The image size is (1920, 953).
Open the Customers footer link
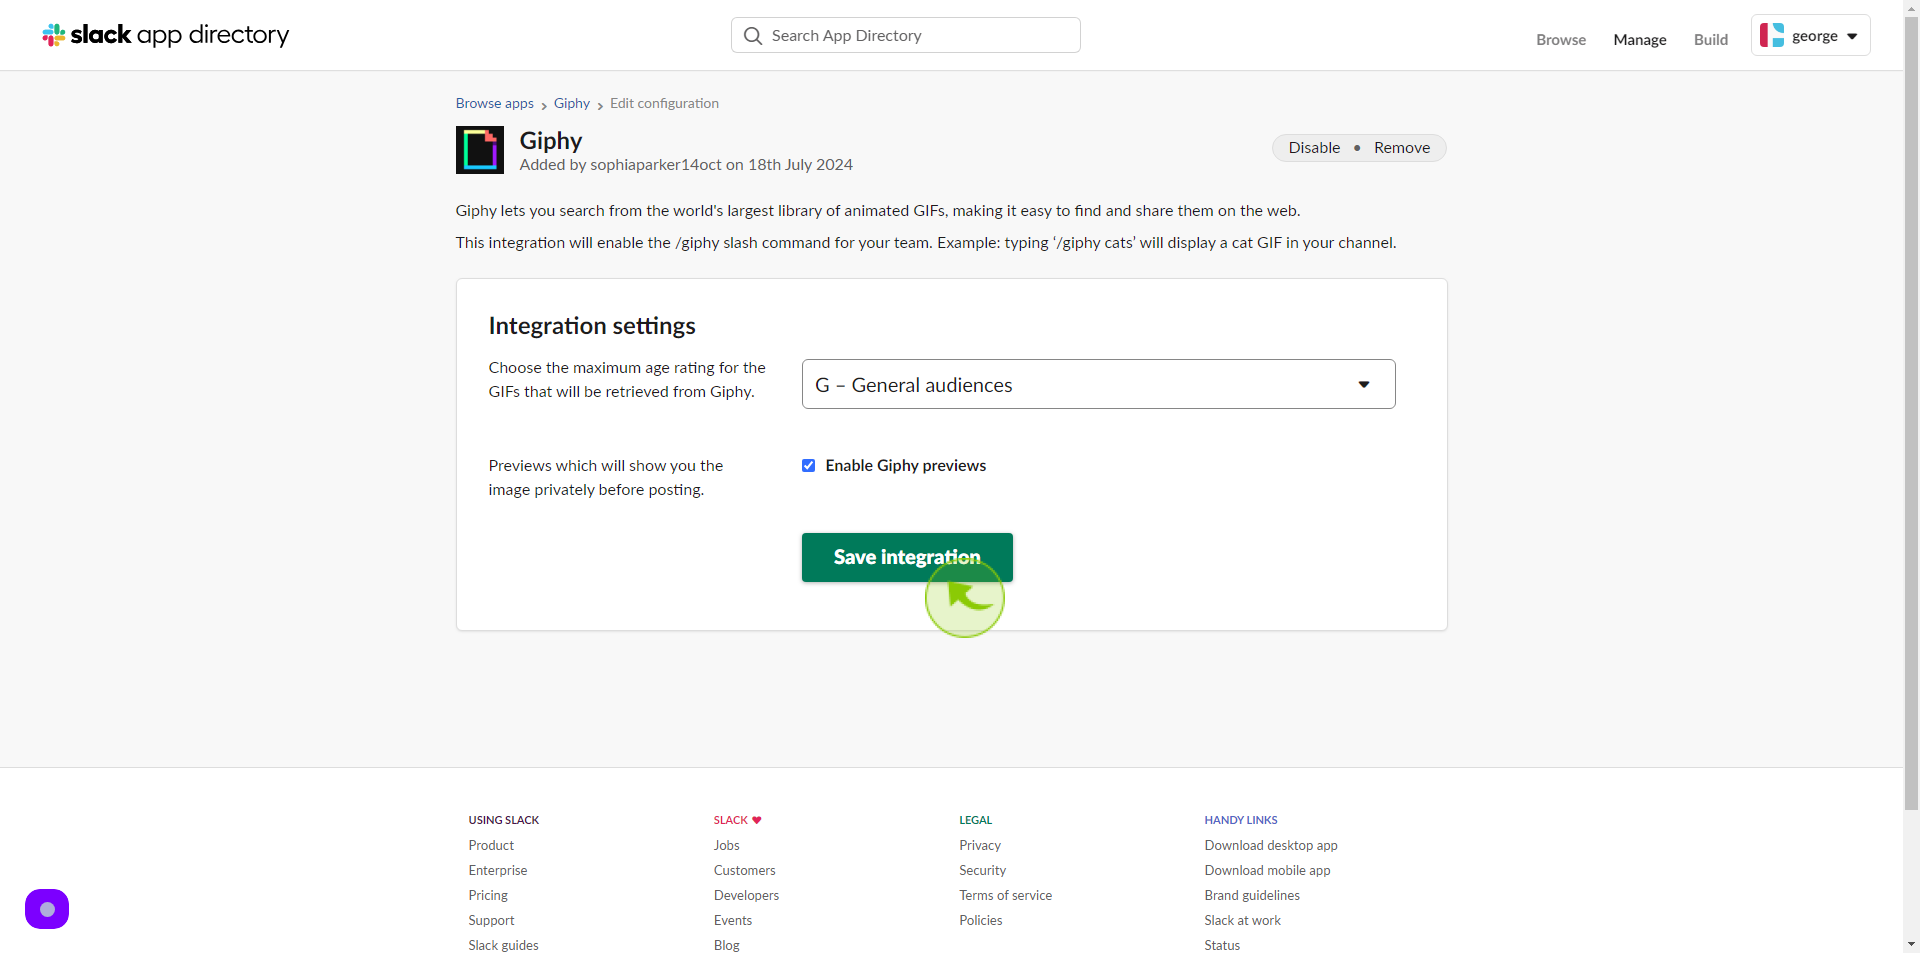tap(745, 871)
